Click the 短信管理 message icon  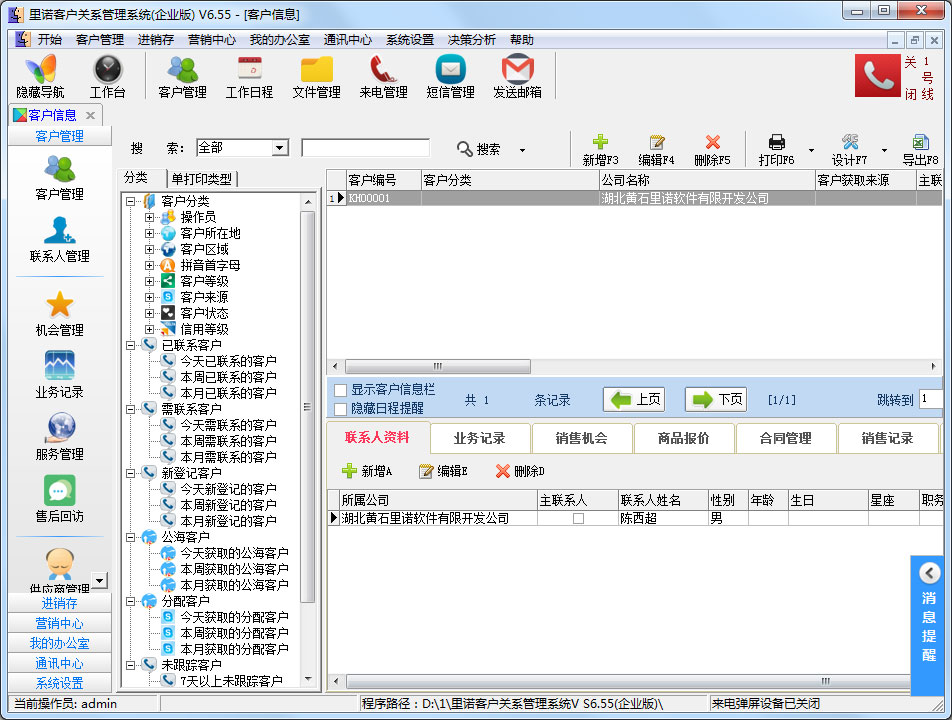coord(450,70)
